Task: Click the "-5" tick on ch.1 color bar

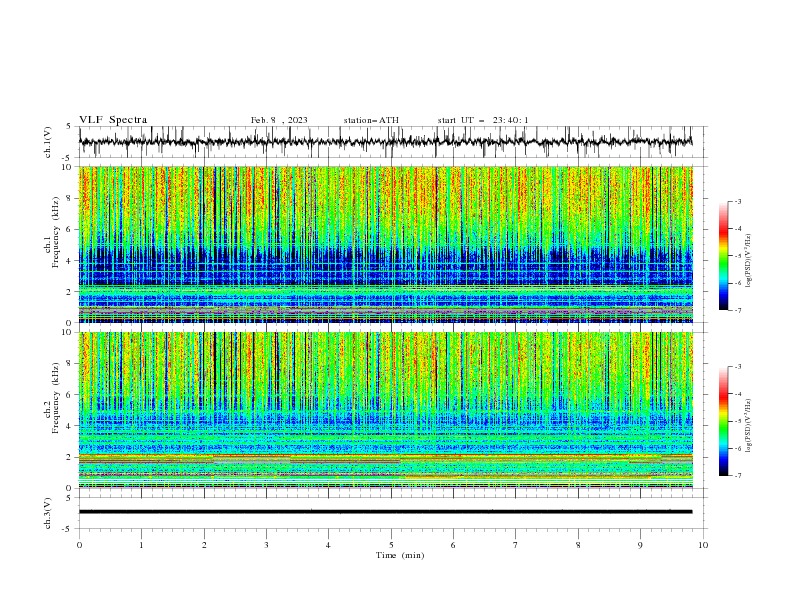Action: [x=738, y=256]
